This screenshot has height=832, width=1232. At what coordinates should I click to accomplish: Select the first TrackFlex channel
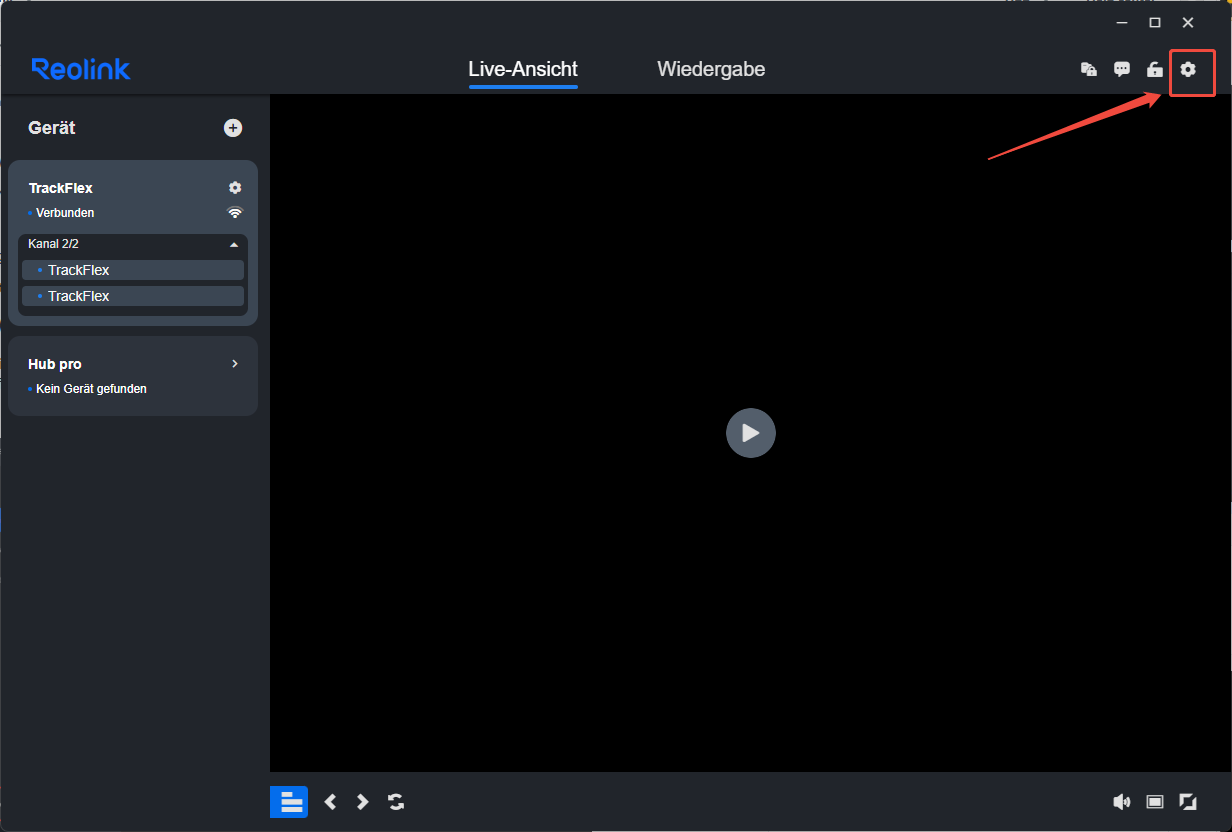tap(133, 270)
